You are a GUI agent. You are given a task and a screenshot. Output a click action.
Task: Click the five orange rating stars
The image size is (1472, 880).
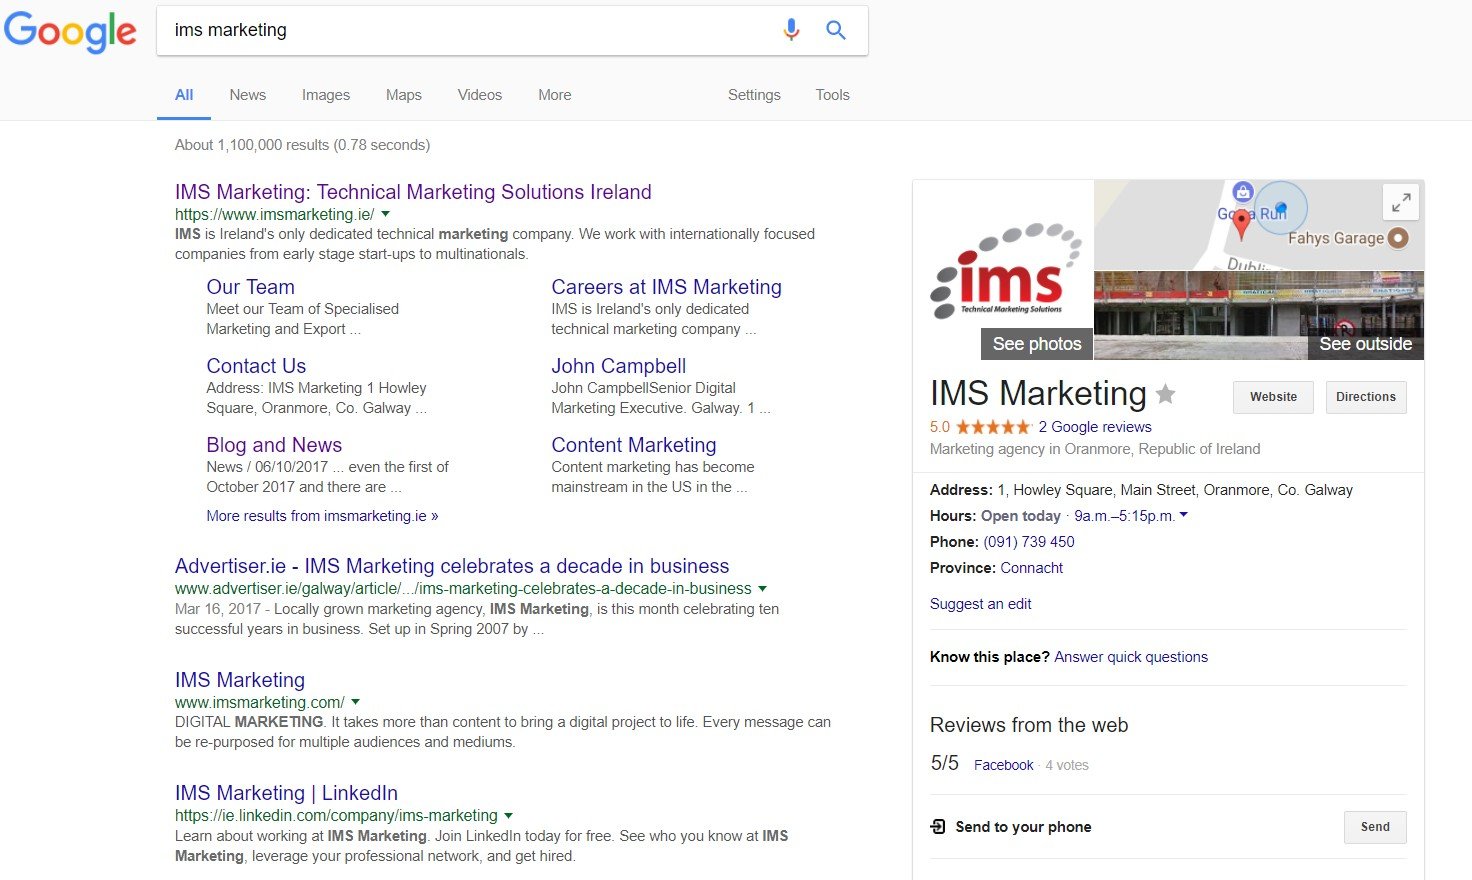click(993, 427)
